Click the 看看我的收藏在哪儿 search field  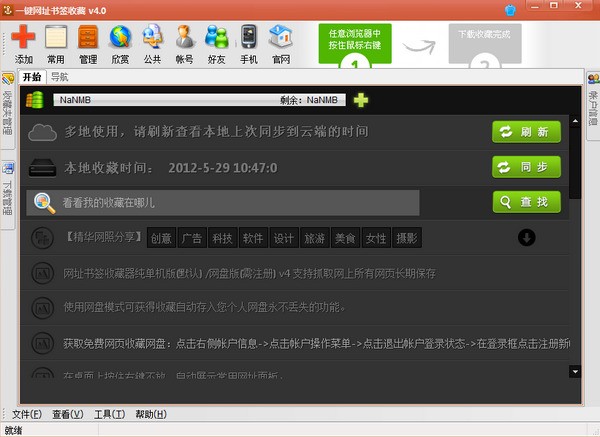click(223, 203)
